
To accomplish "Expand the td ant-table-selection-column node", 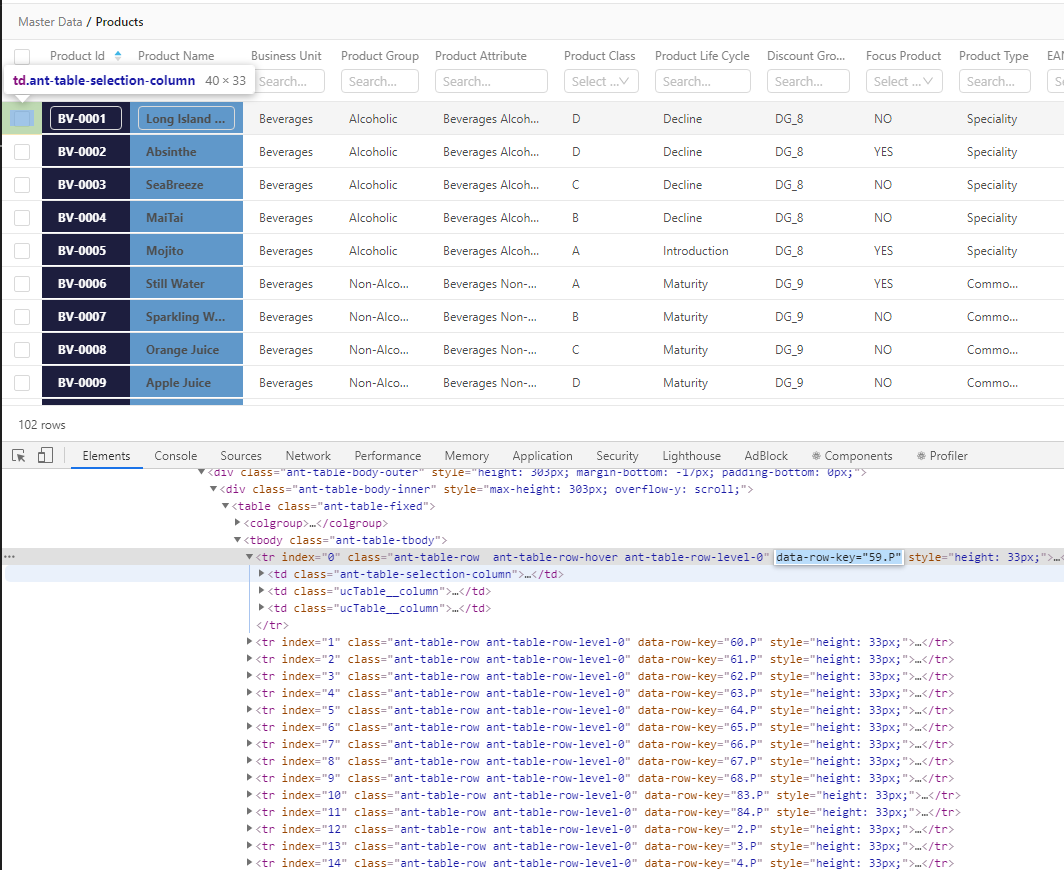I will point(262,574).
